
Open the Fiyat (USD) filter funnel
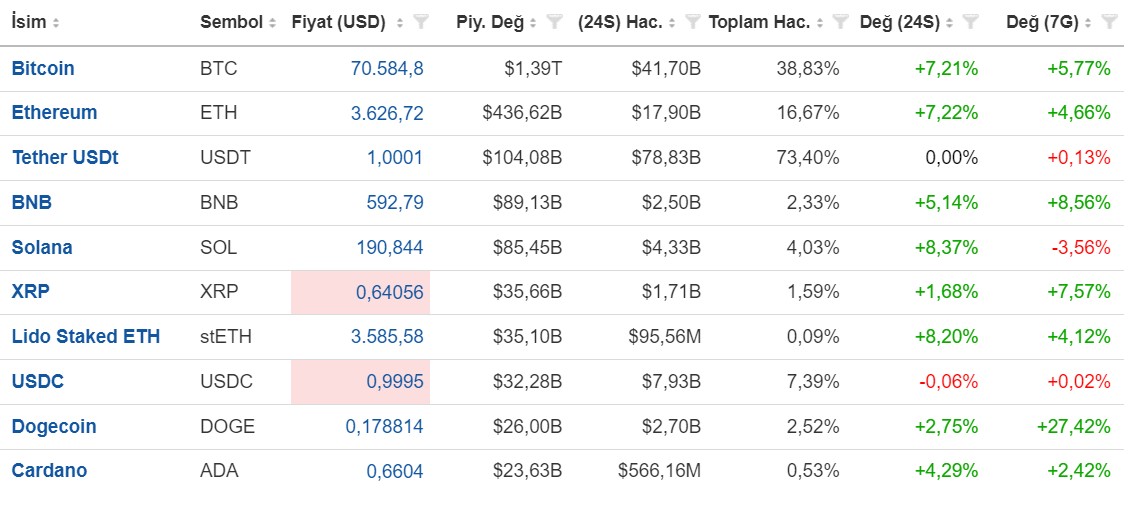[420, 23]
